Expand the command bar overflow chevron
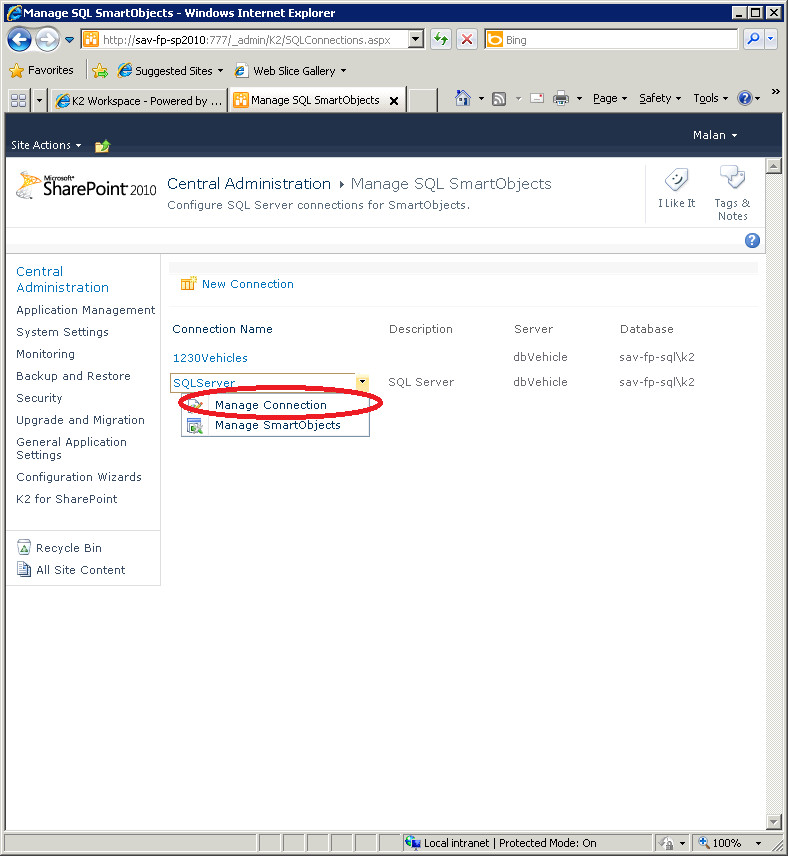Screen dimensions: 788x856 775,92
